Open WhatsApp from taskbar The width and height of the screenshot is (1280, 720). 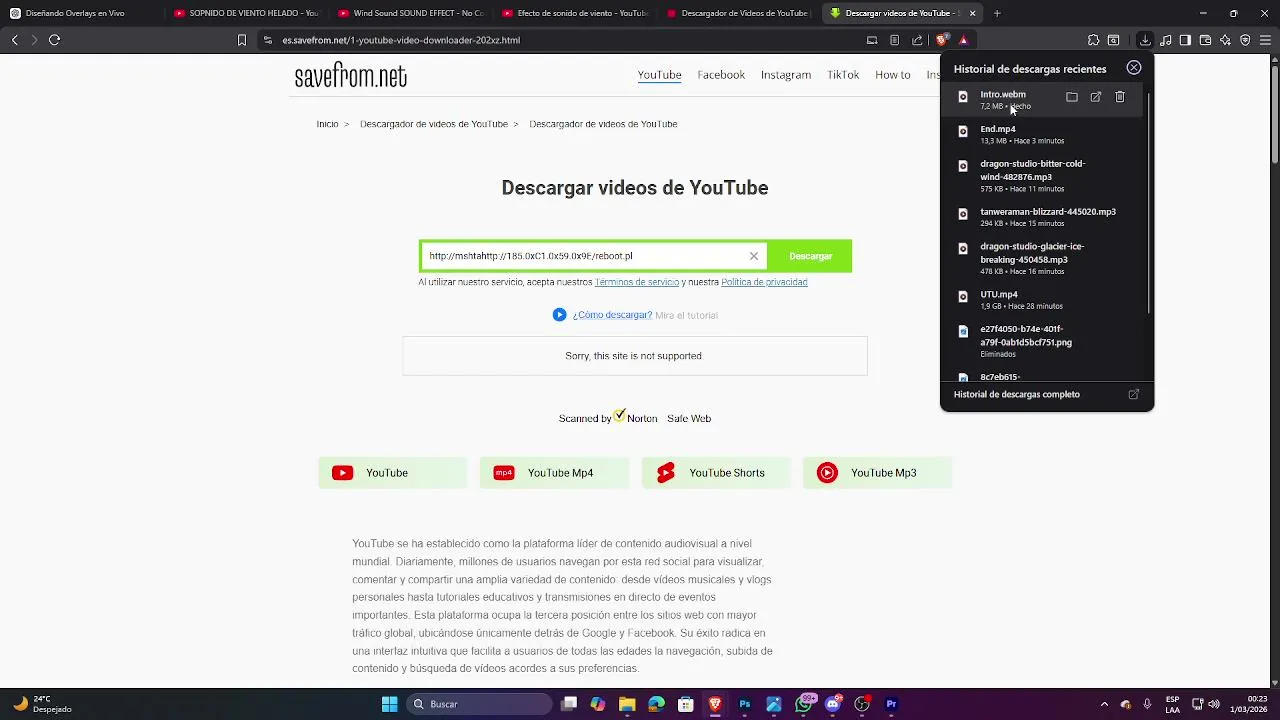(x=803, y=704)
